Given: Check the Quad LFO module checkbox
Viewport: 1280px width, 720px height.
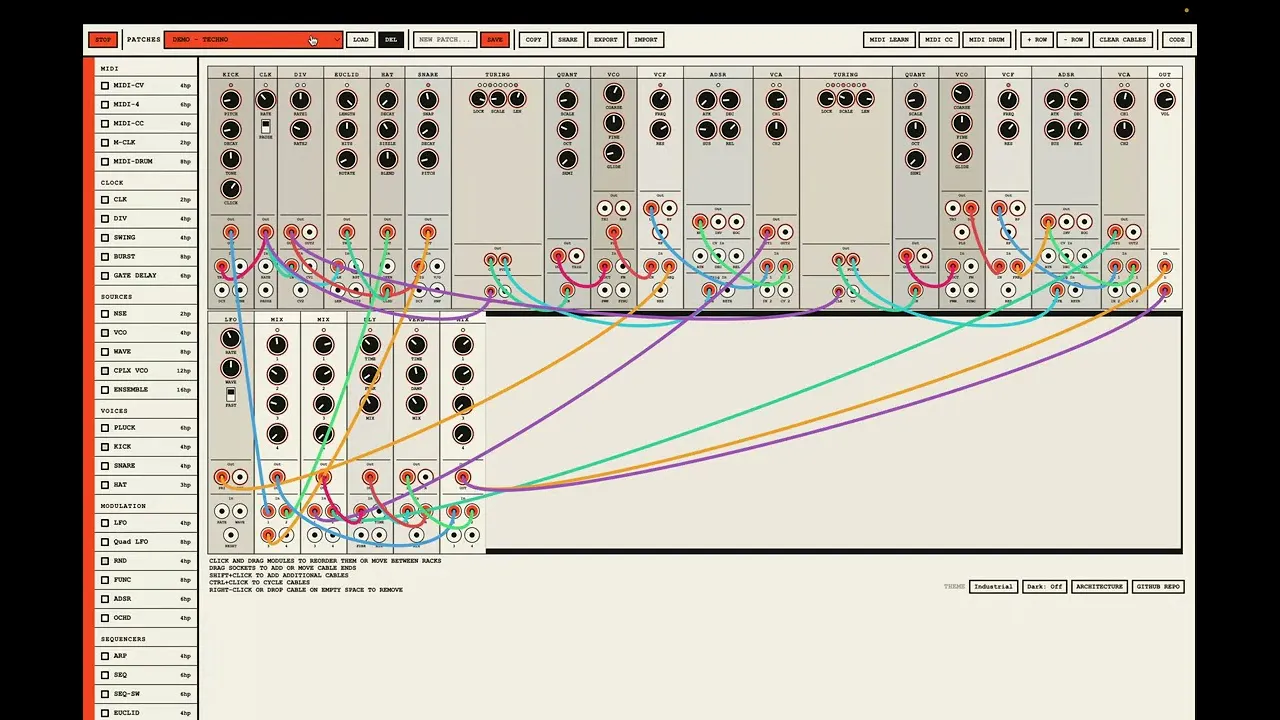Looking at the screenshot, I should coord(105,542).
